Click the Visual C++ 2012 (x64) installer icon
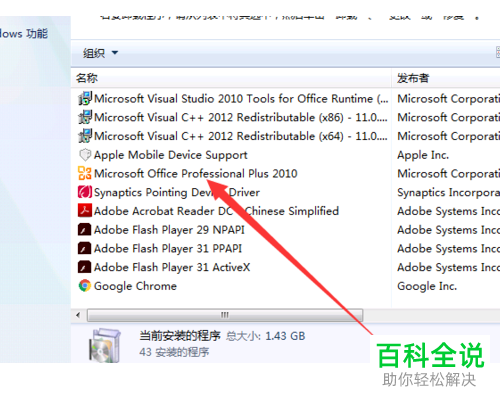 coord(85,136)
